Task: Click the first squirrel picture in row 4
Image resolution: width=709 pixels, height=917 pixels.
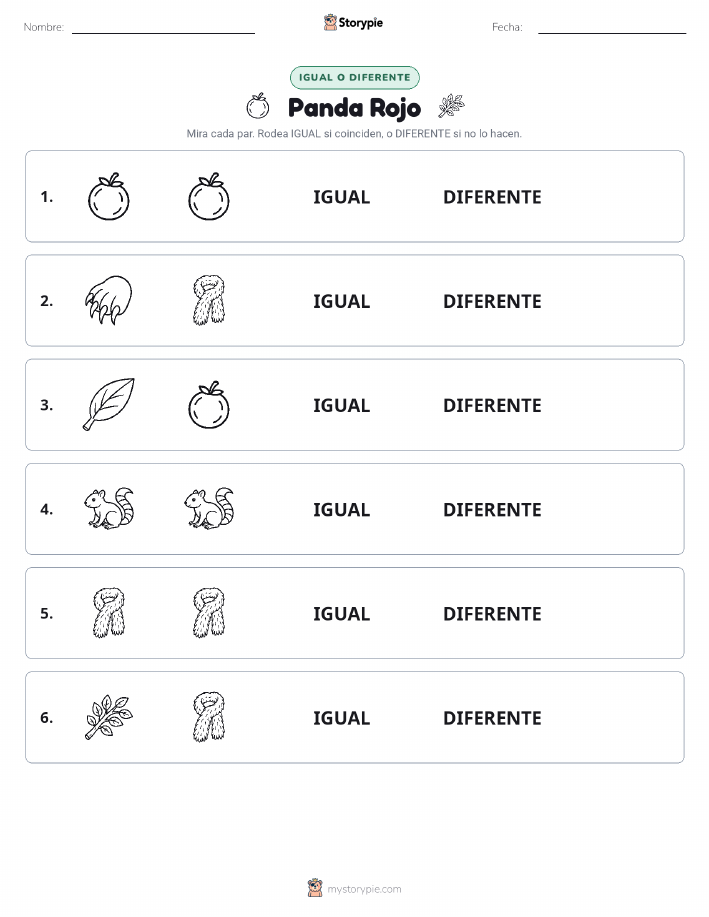Action: 109,508
